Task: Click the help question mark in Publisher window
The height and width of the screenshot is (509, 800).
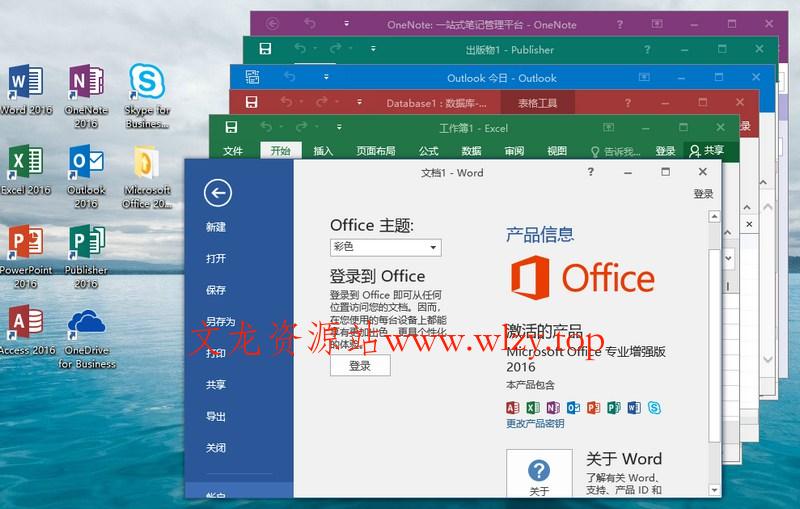Action: point(647,49)
